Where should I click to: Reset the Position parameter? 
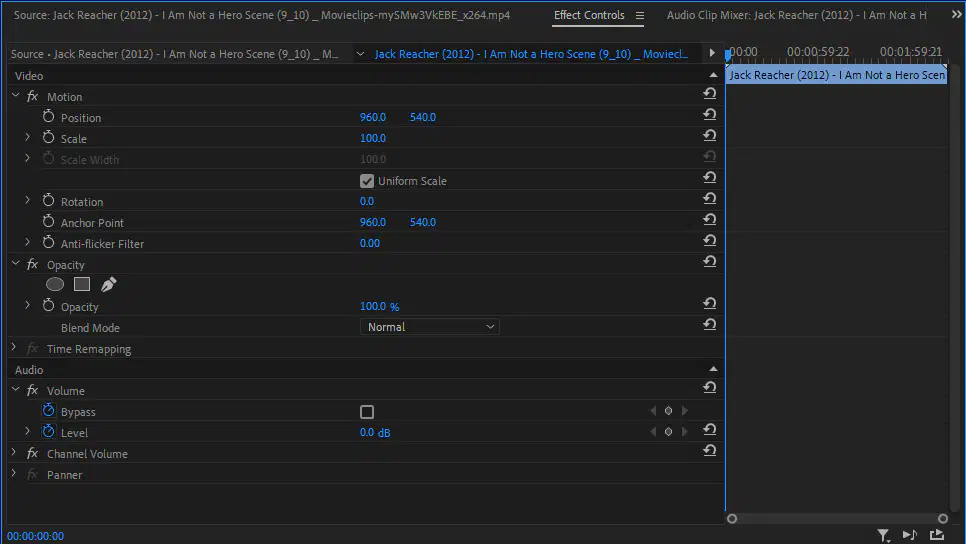(x=710, y=114)
